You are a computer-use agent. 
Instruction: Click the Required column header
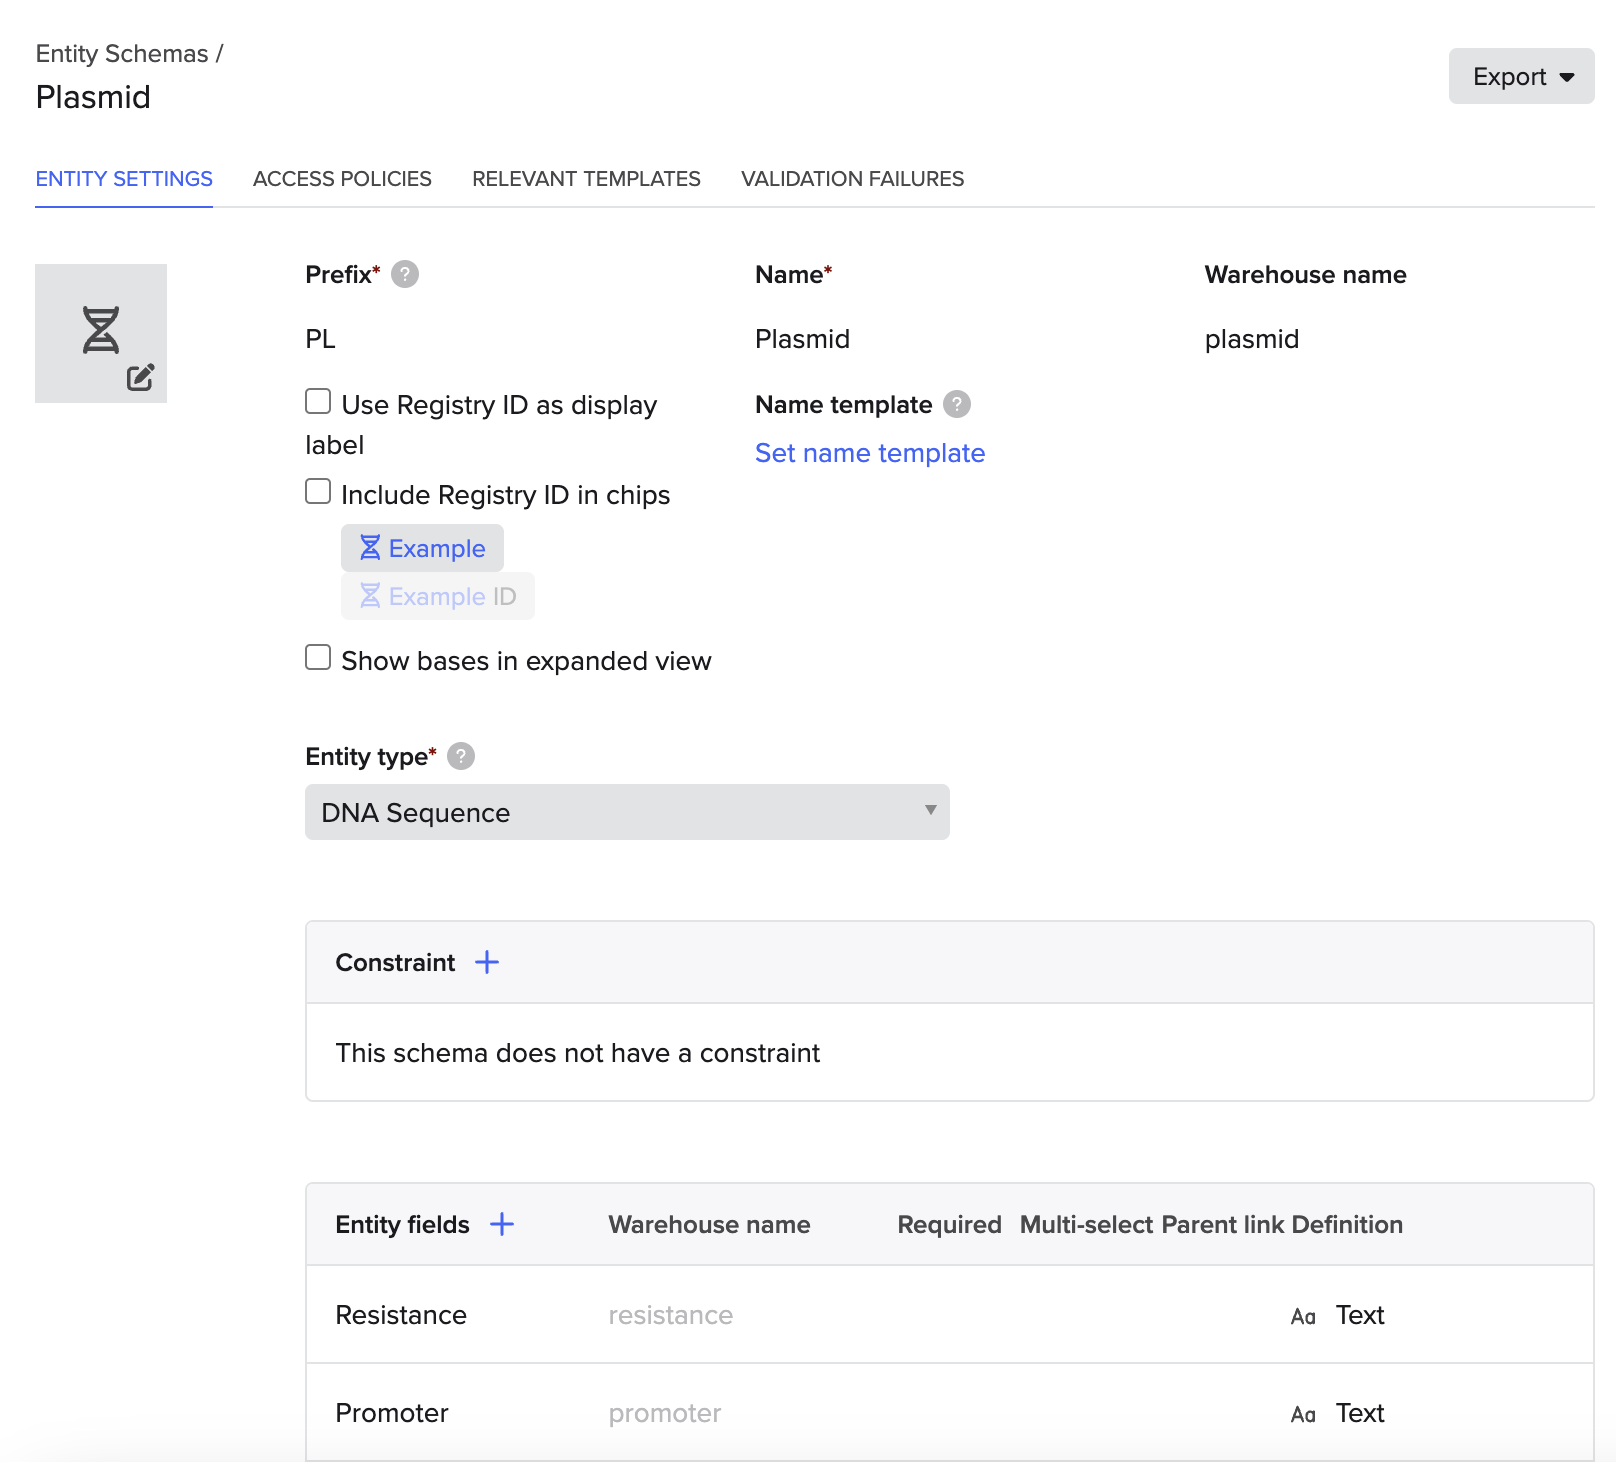click(949, 1224)
